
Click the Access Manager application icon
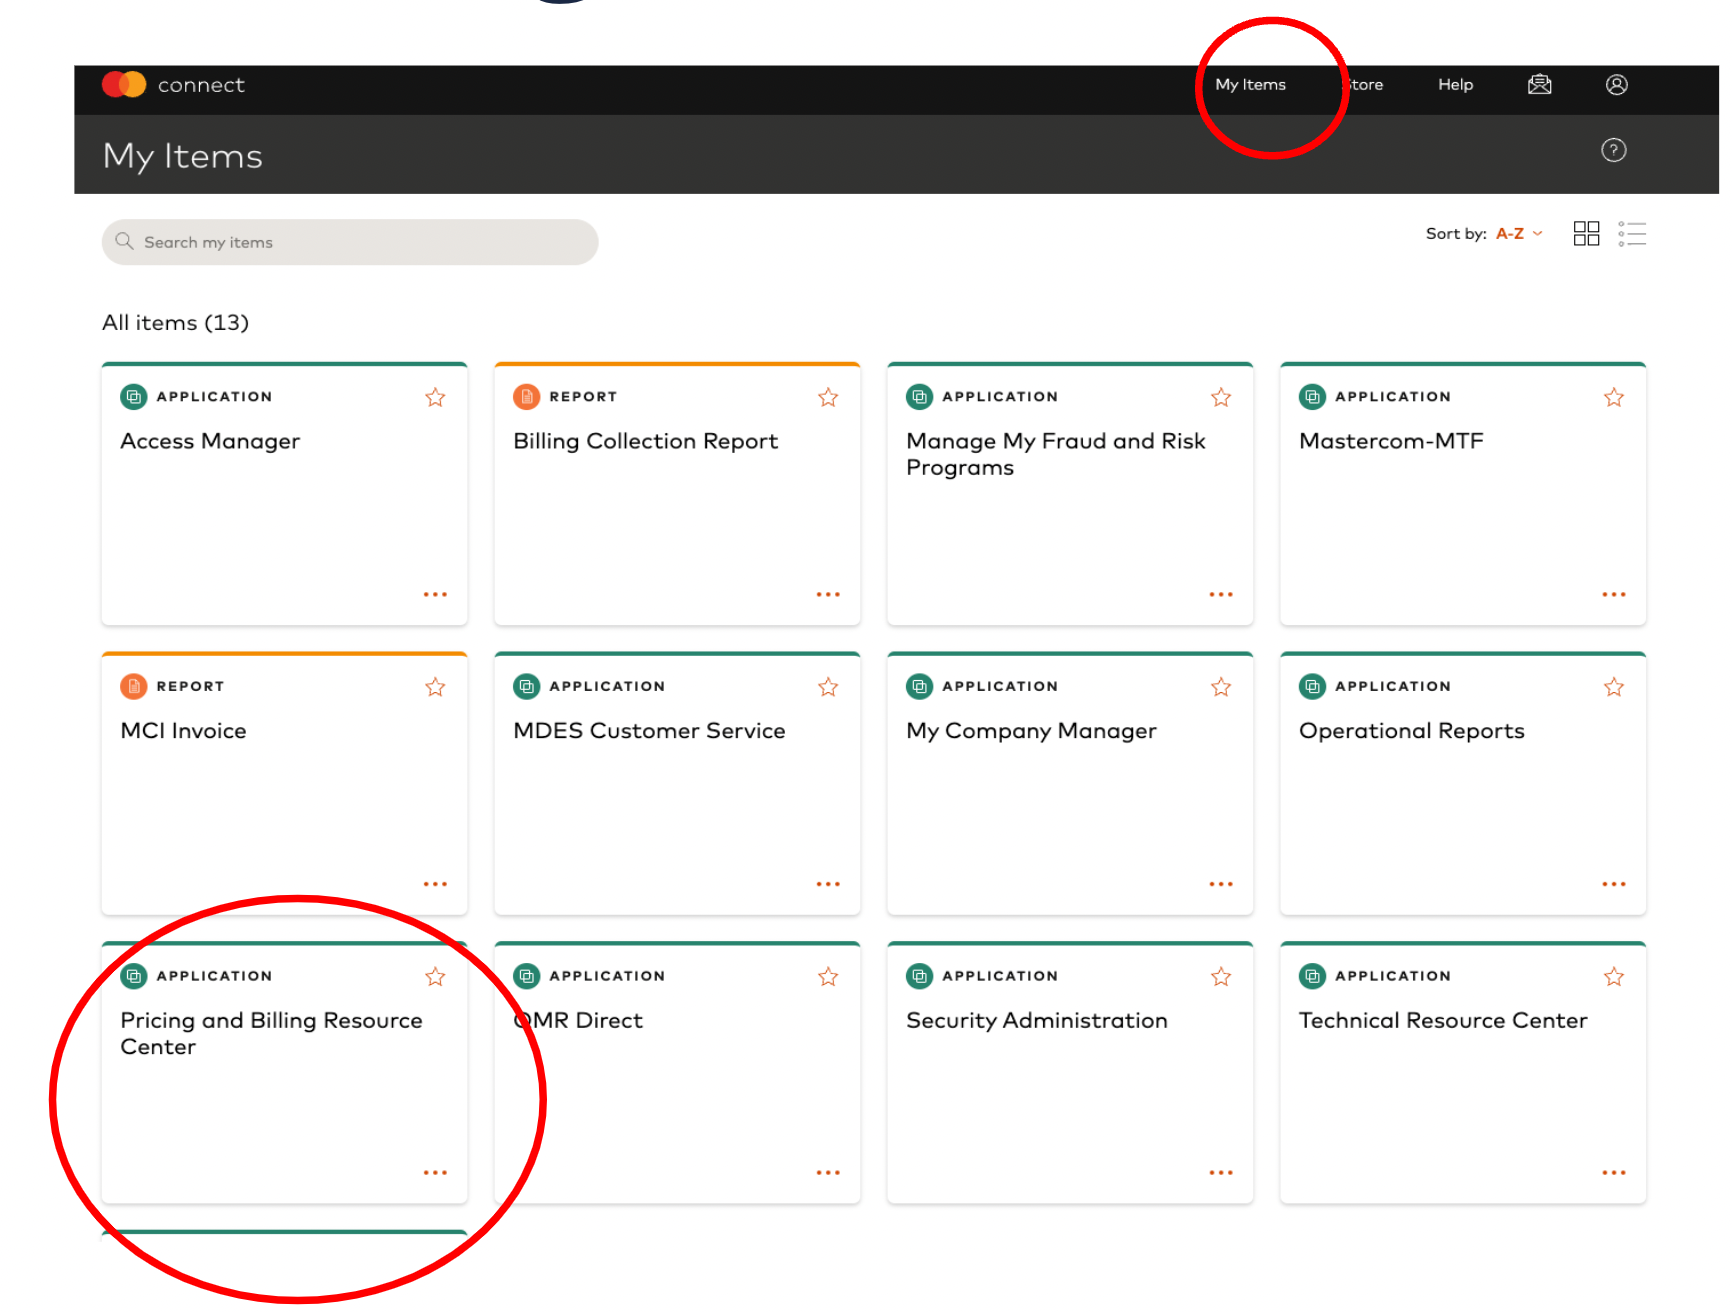133,397
